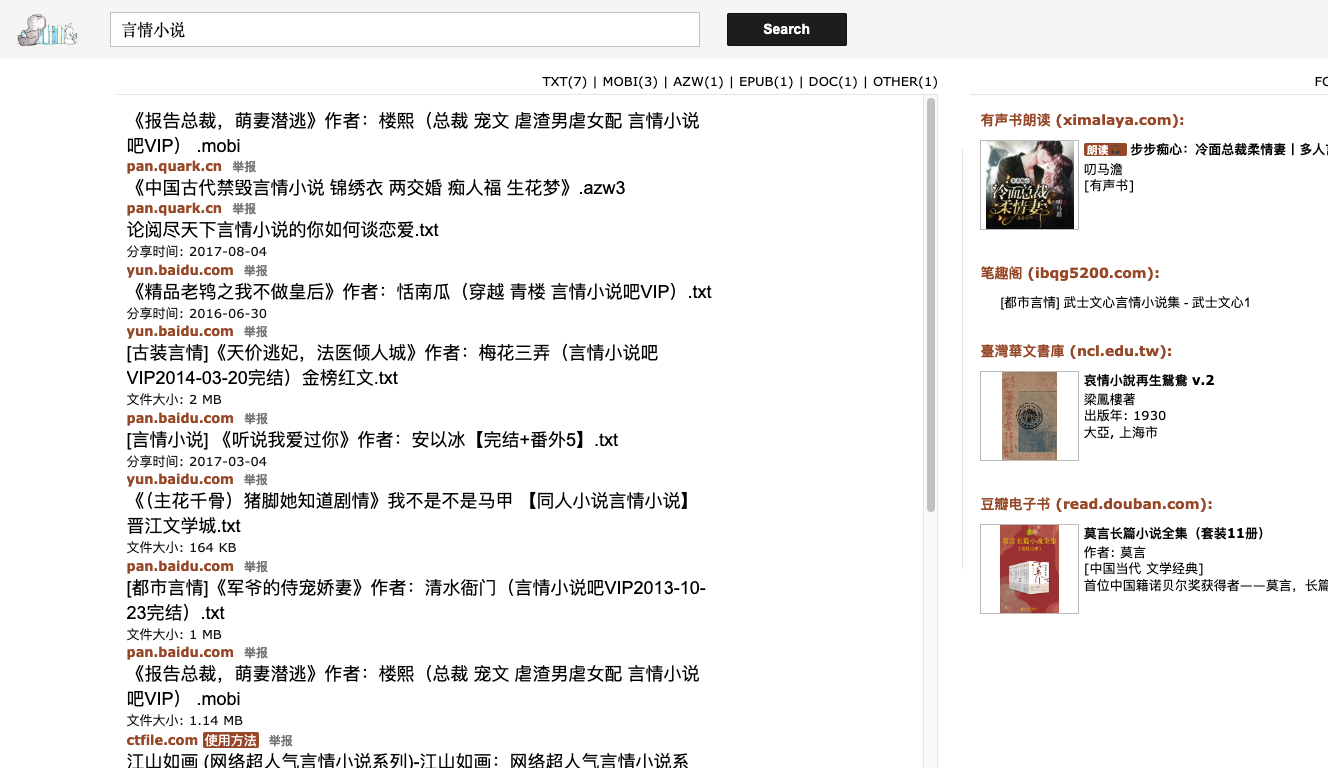Open 莫言长篇小说全集（套装11册） title
This screenshot has width=1328, height=783.
1176,533
